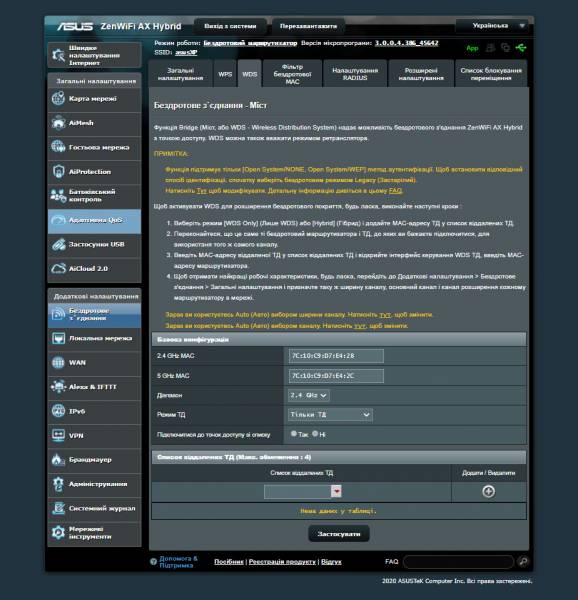Open the Administration (Адміністрування) icon
Screen dimensions: 578x600
[x=59, y=484]
